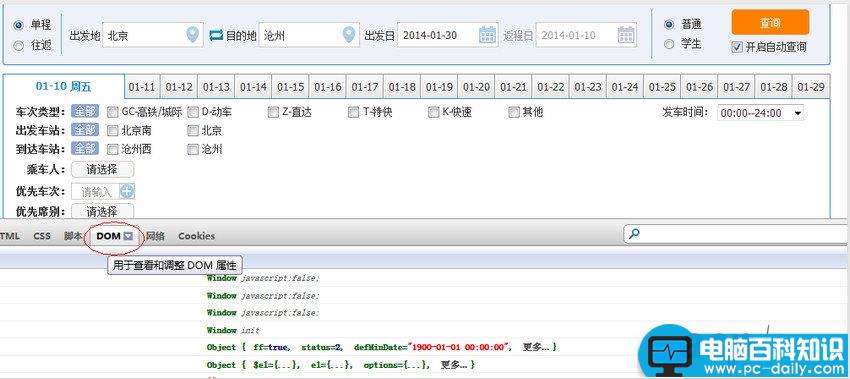Select the 往返 round-trip radio button

click(x=19, y=46)
